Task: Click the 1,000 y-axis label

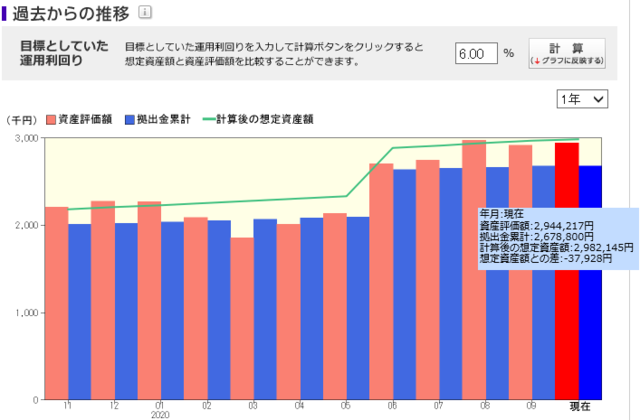Action: coord(27,313)
